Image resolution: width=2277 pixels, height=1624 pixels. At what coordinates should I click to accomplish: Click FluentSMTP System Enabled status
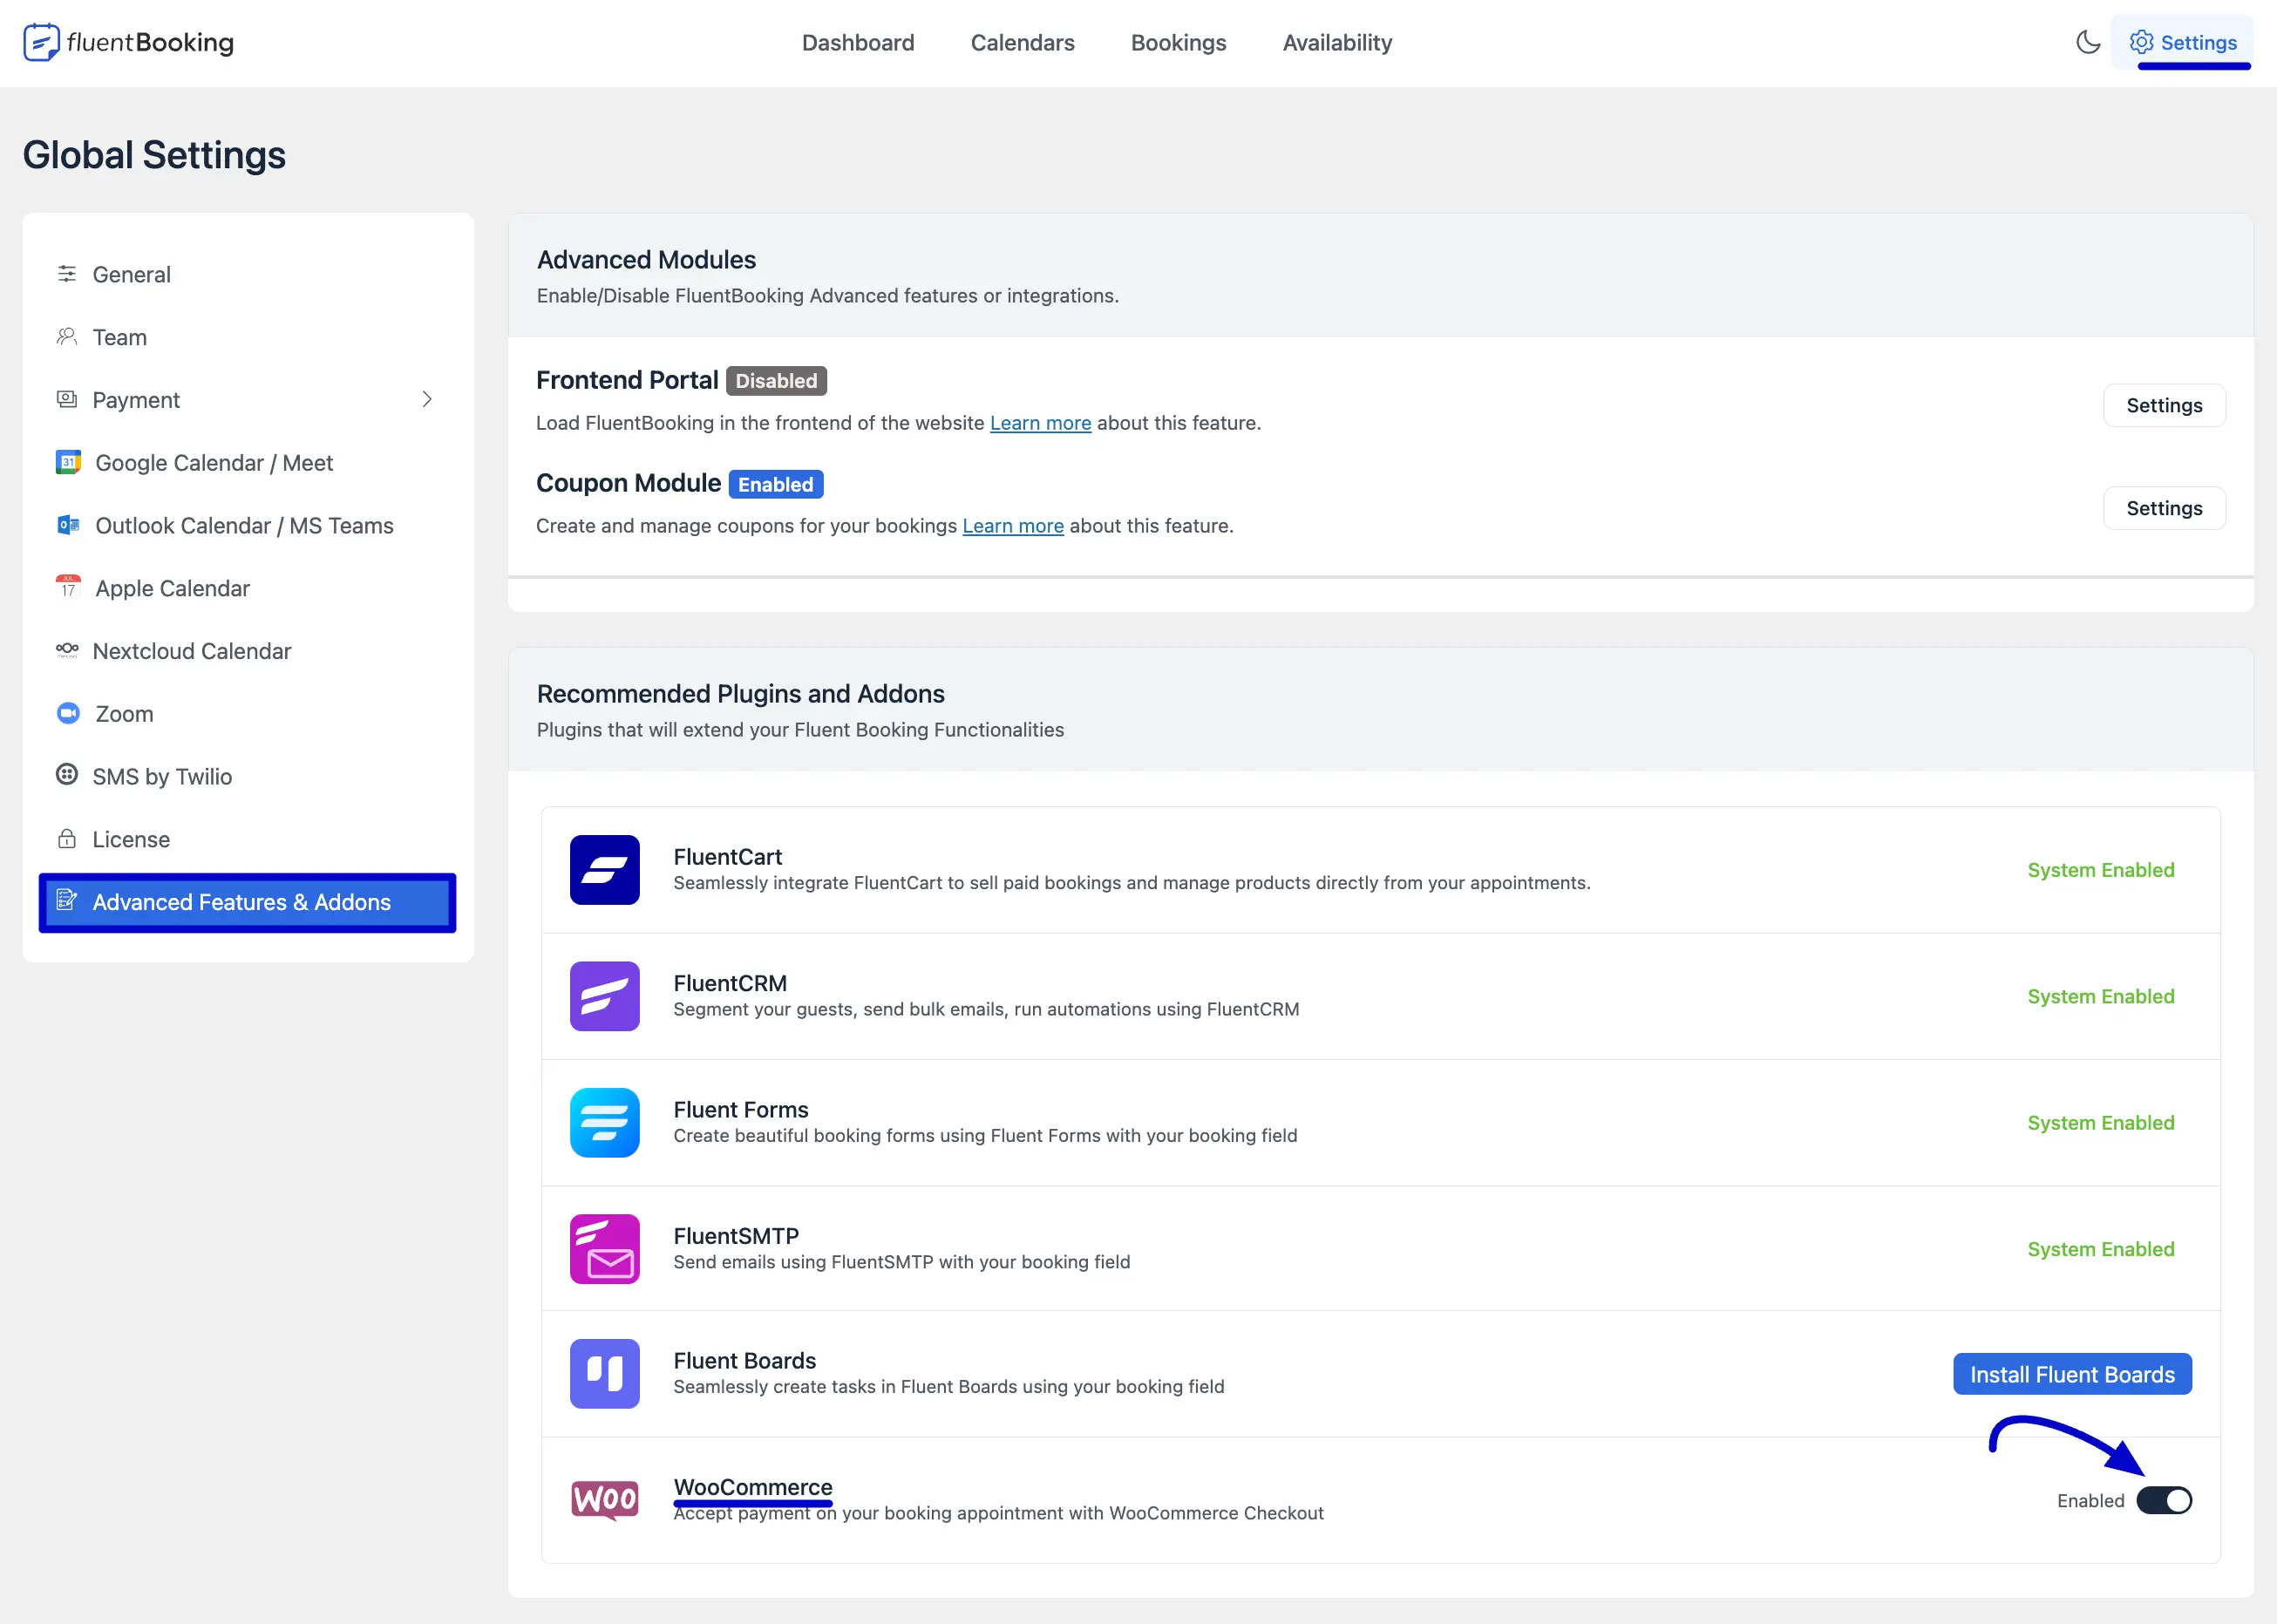coord(2100,1249)
